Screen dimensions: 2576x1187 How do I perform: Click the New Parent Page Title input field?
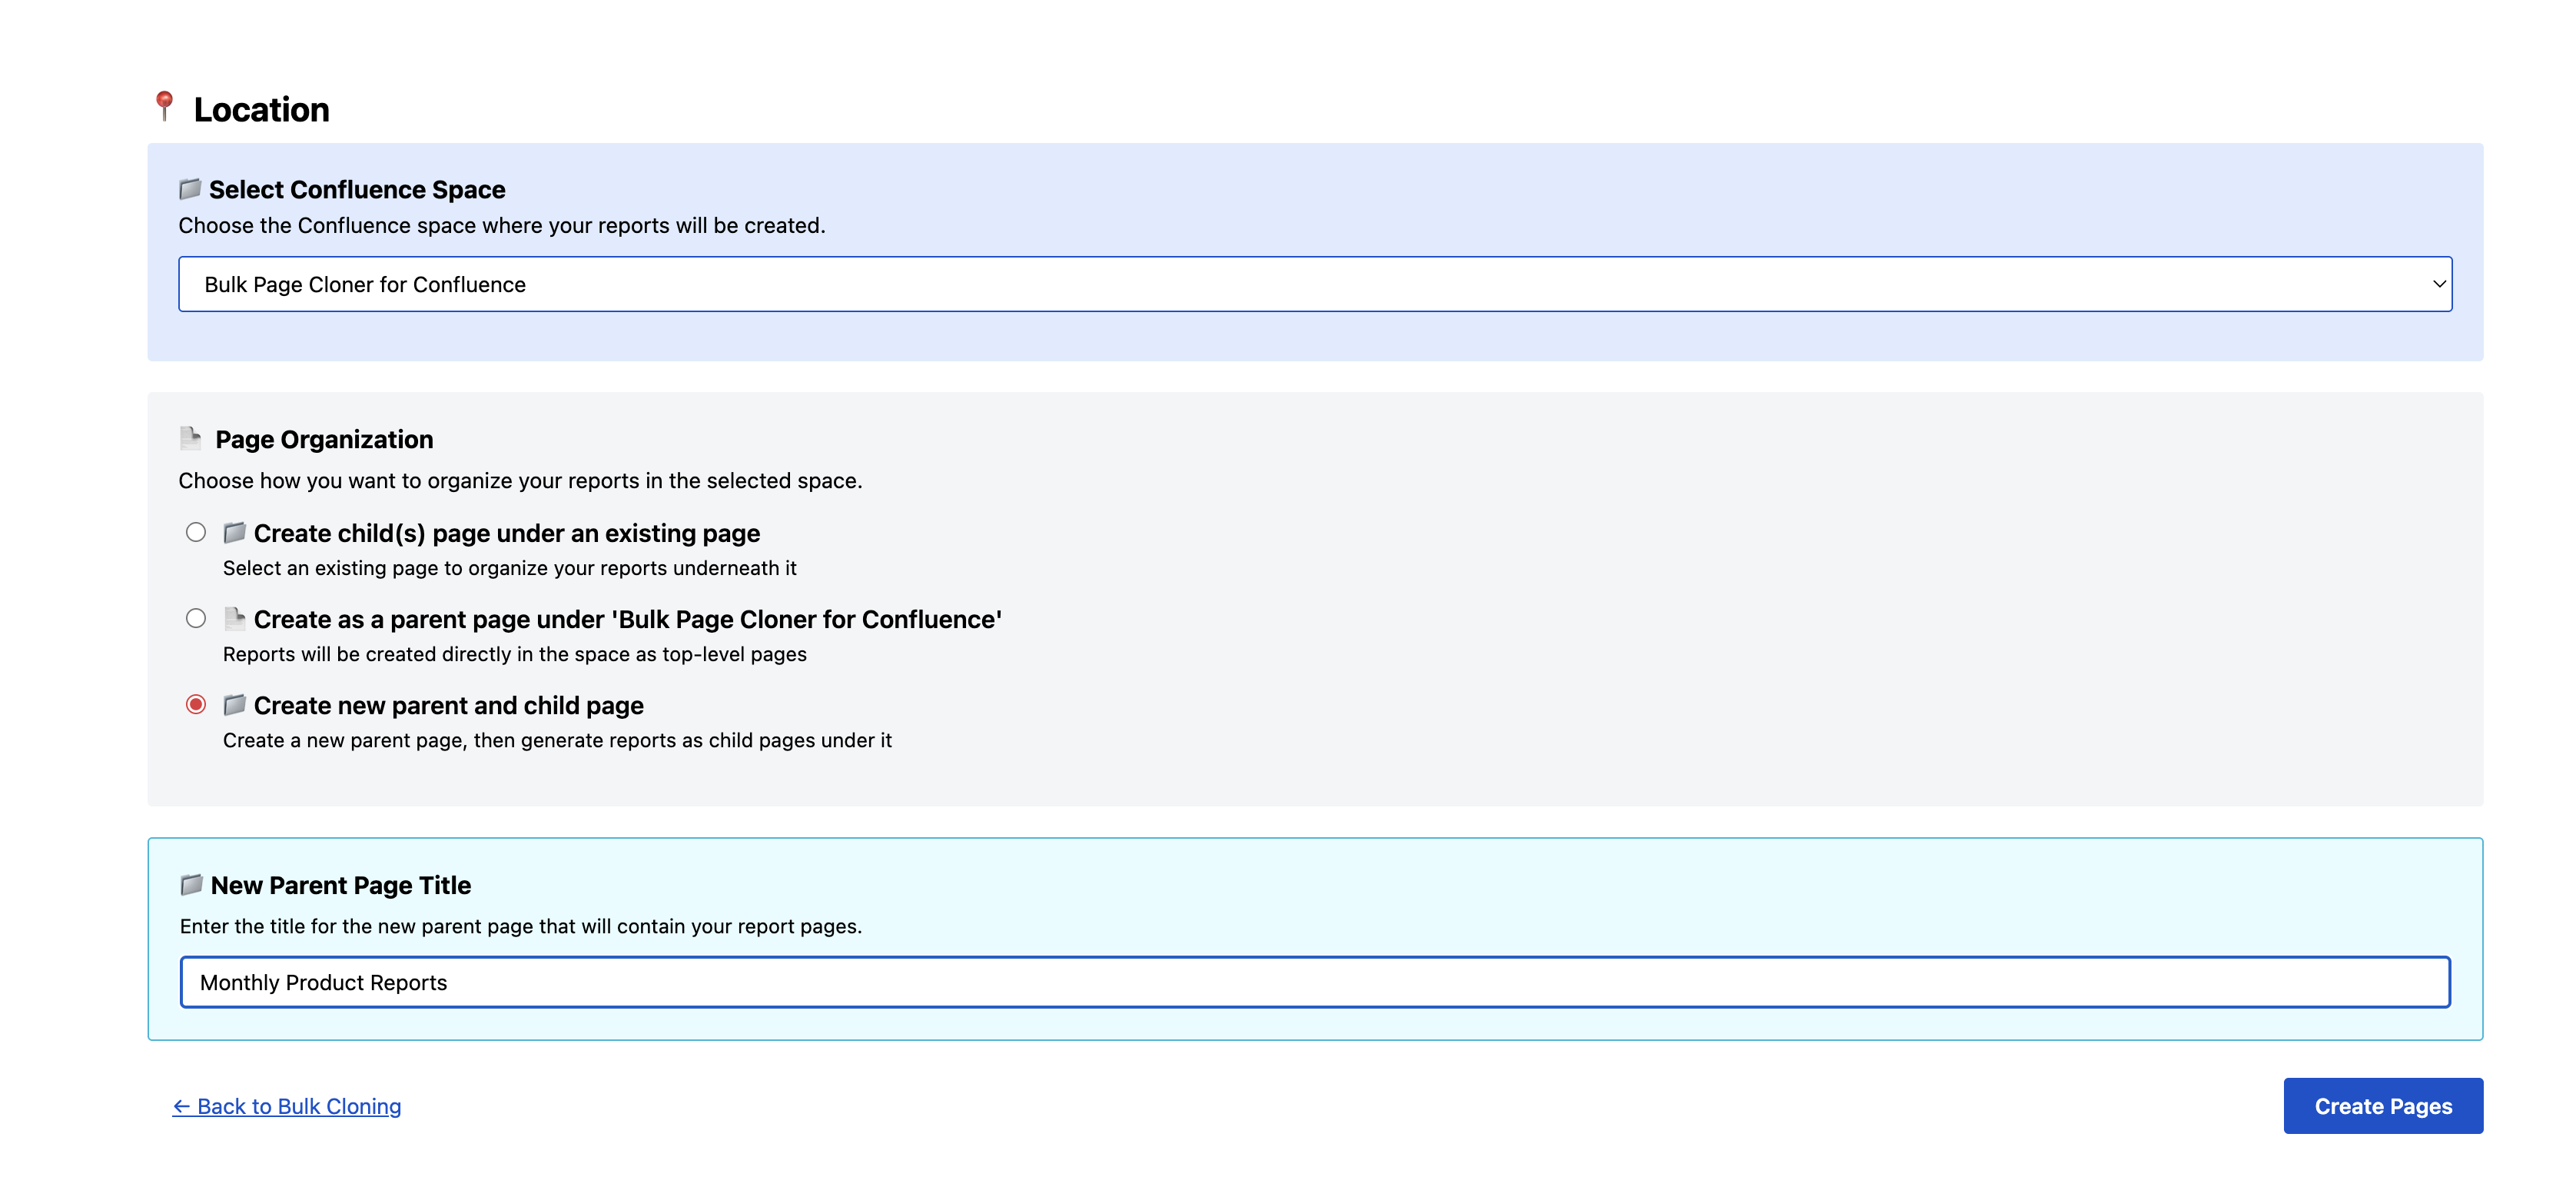pos(1315,982)
